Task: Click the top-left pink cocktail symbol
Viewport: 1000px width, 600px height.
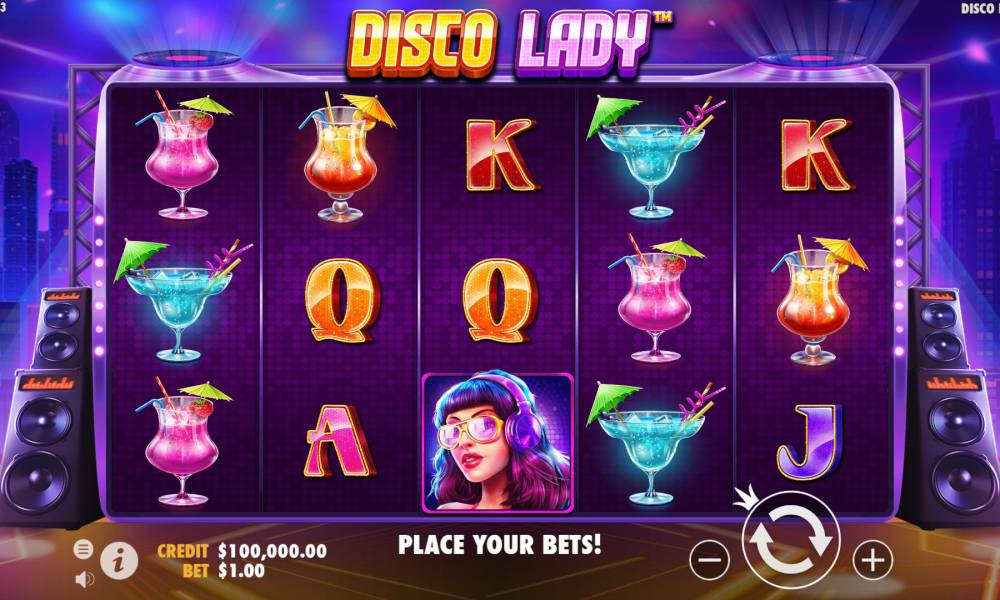Action: coord(184,156)
